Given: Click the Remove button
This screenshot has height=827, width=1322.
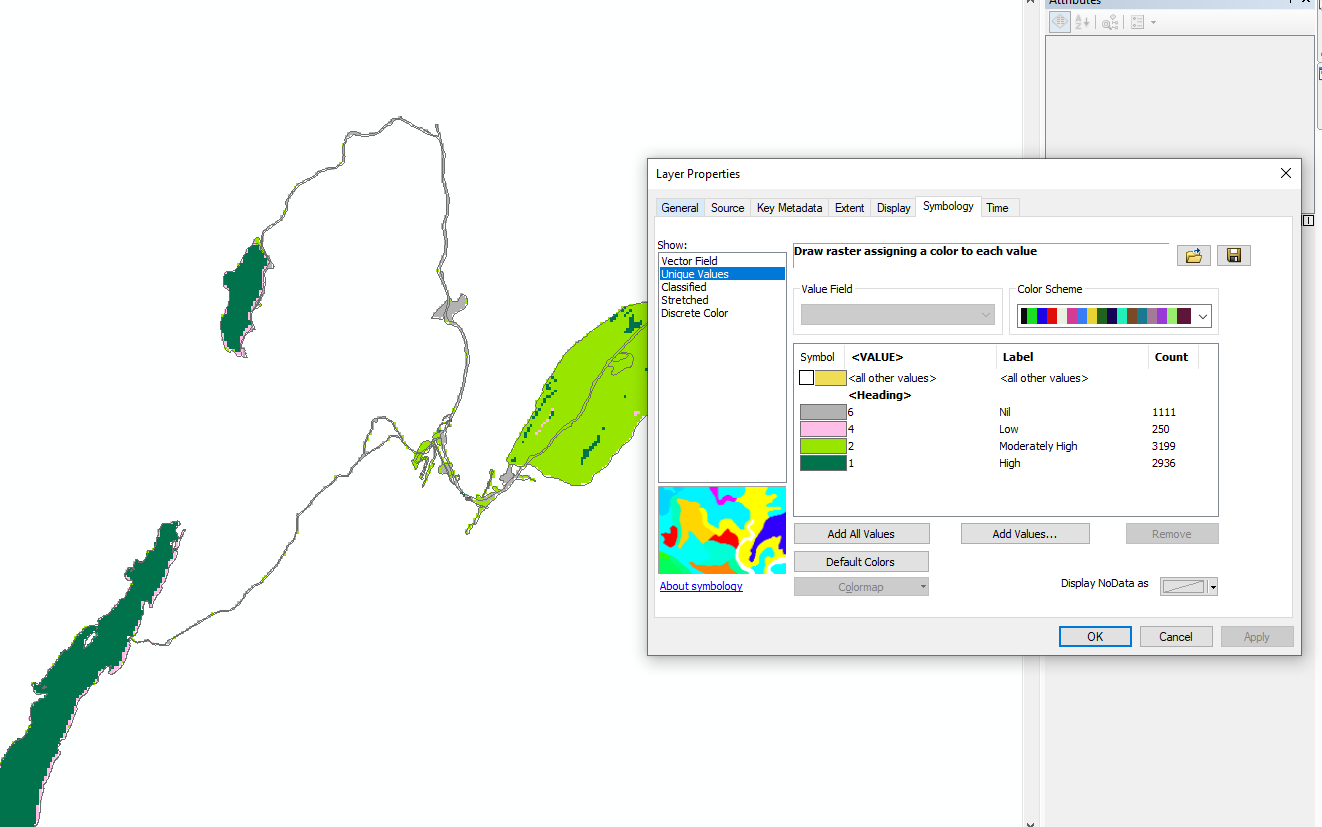Looking at the screenshot, I should click(x=1172, y=534).
